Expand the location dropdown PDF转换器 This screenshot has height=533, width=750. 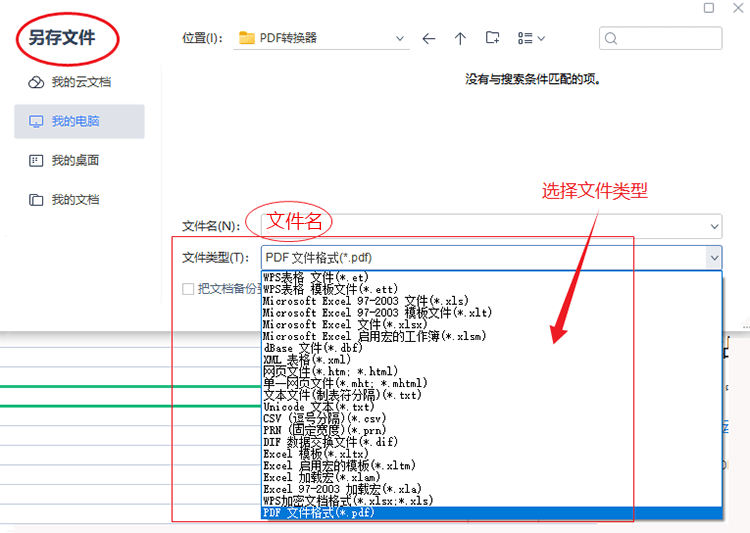(400, 38)
